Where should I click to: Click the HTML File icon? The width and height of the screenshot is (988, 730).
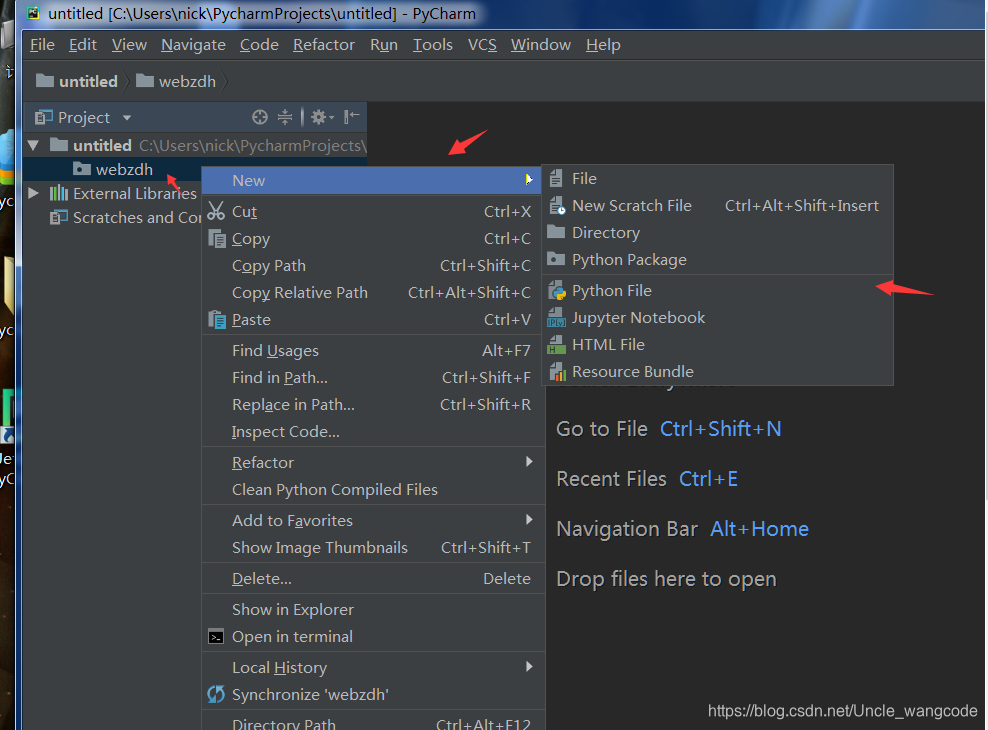(556, 345)
